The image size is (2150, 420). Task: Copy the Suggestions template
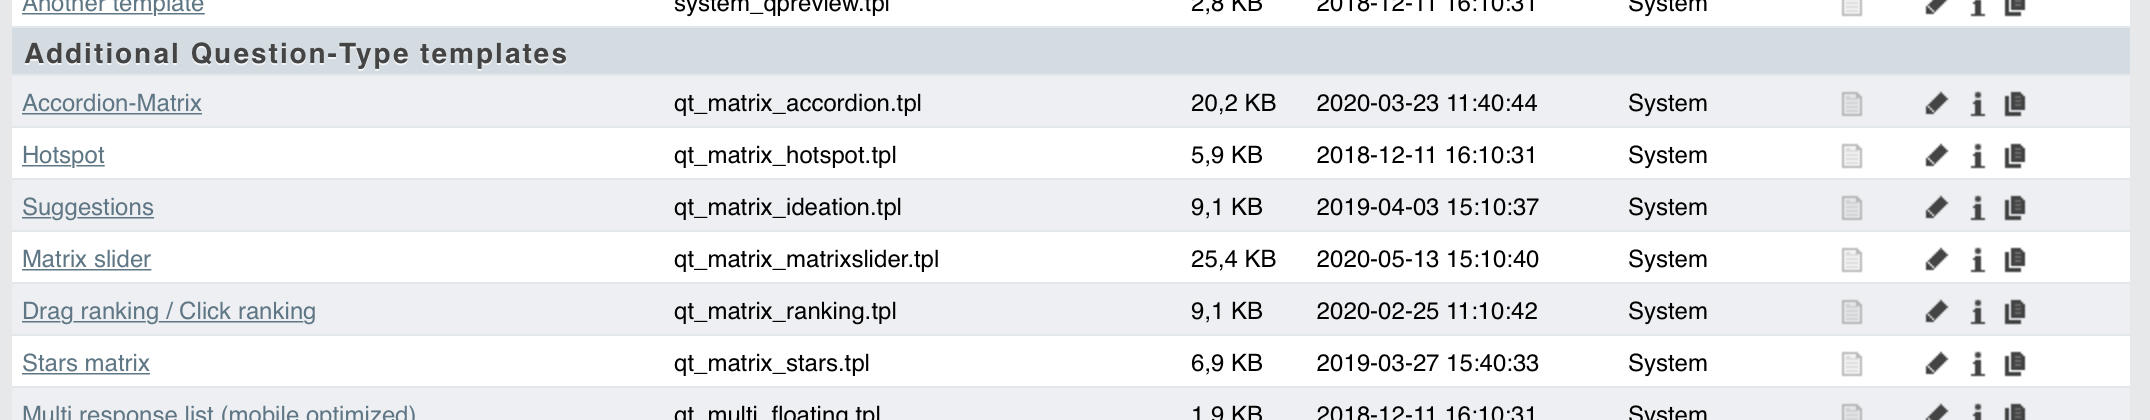(x=2015, y=208)
